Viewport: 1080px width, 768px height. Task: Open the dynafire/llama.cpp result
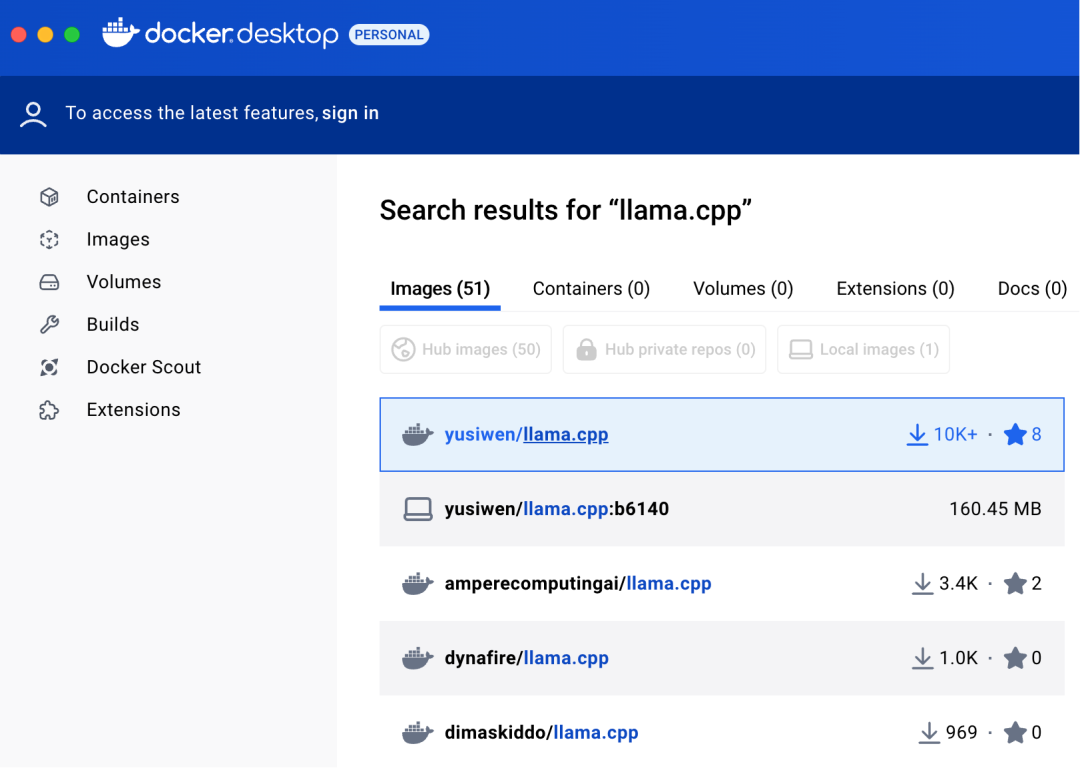point(722,658)
